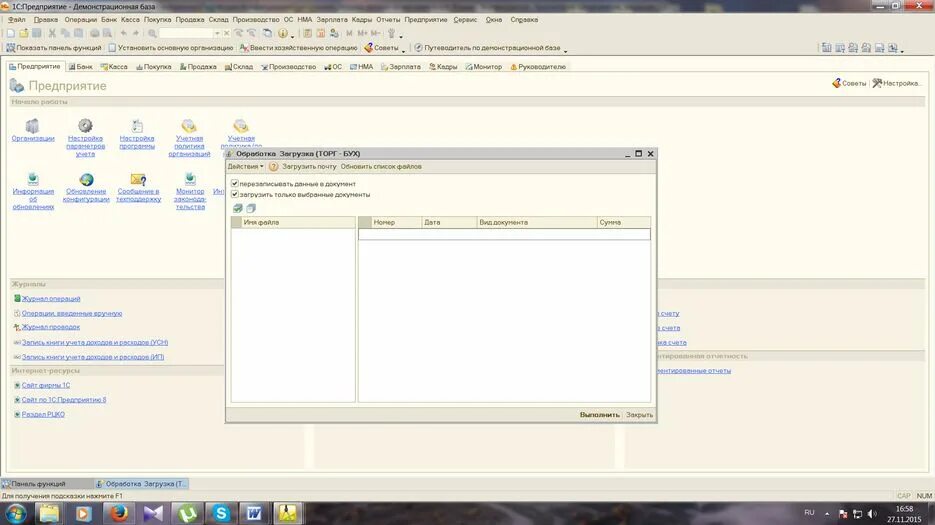
Task: Click the help question icon in Загрузка window
Action: coord(274,167)
